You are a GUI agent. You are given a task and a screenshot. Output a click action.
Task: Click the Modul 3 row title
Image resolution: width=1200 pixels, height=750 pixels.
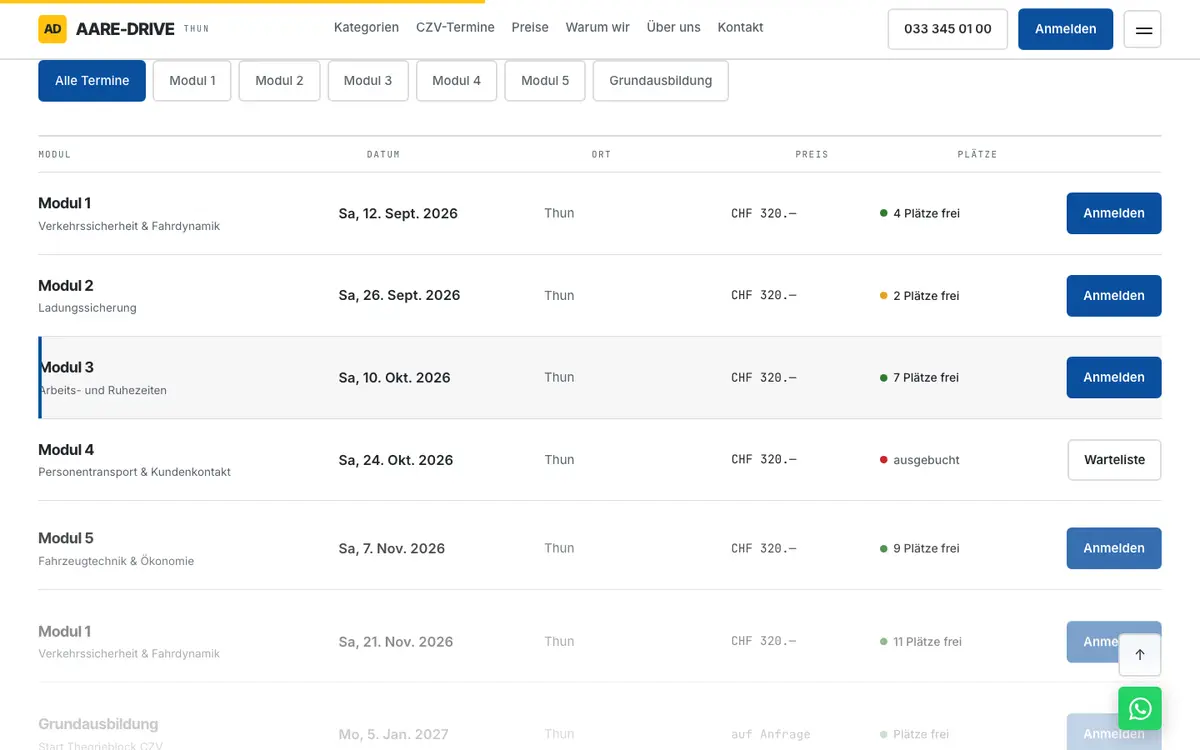pyautogui.click(x=66, y=368)
